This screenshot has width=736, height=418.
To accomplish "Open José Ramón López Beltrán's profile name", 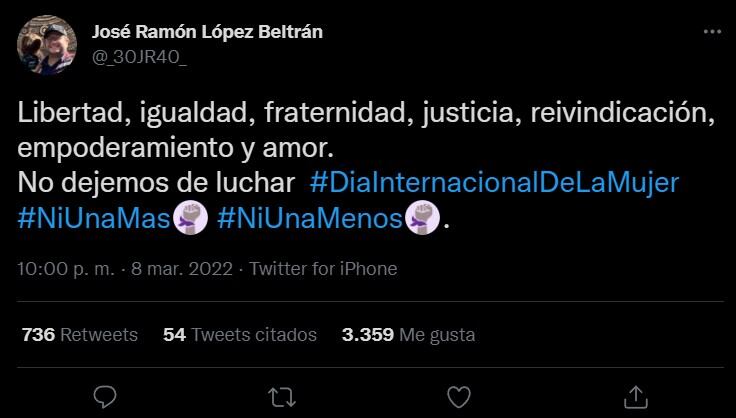I will [x=207, y=31].
